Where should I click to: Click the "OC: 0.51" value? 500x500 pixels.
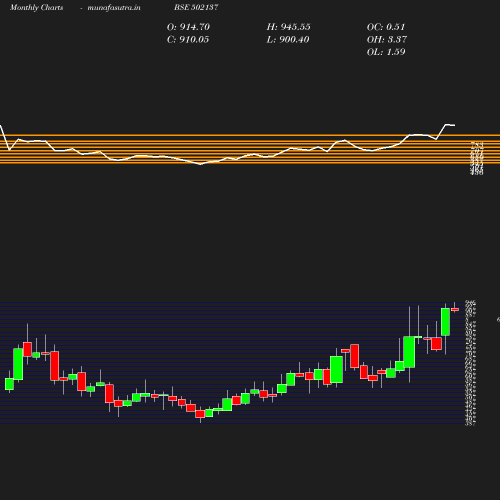[x=386, y=27]
